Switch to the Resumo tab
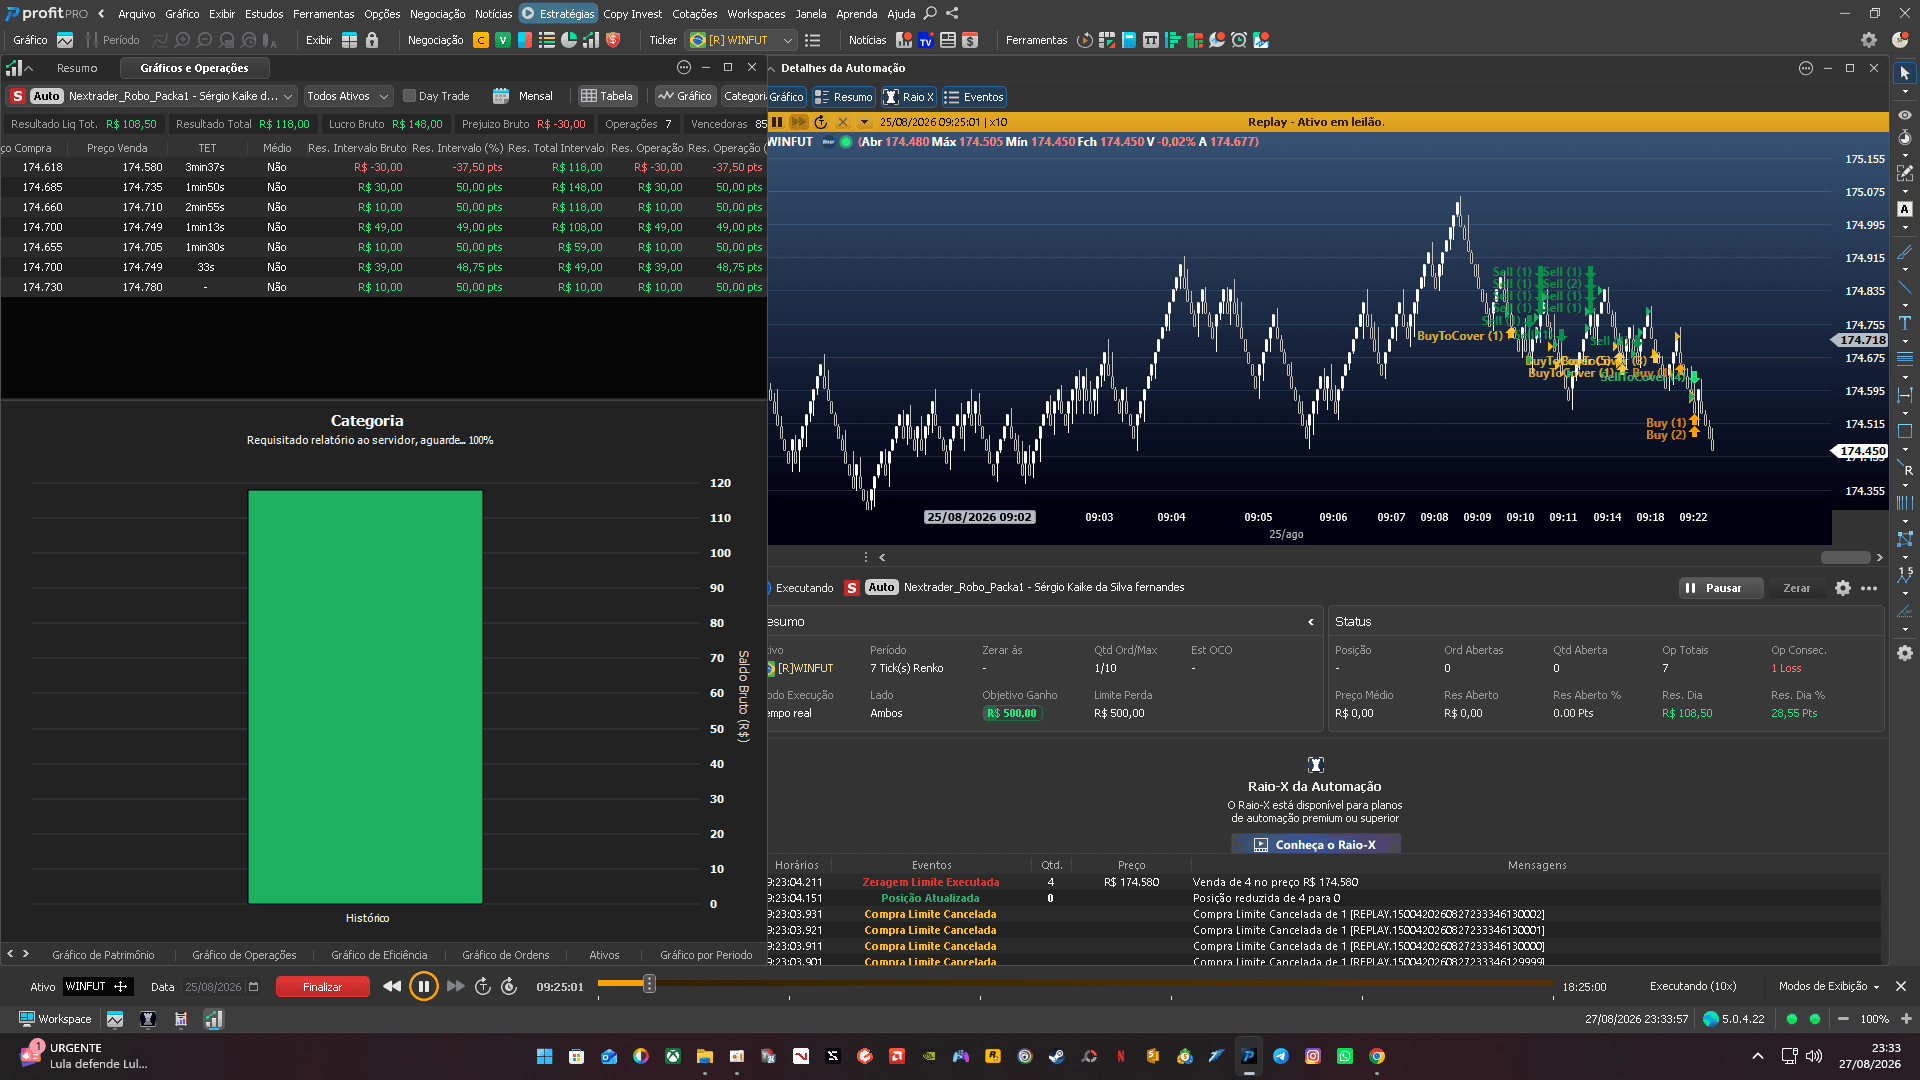Viewport: 1920px width, 1080px height. [77, 68]
